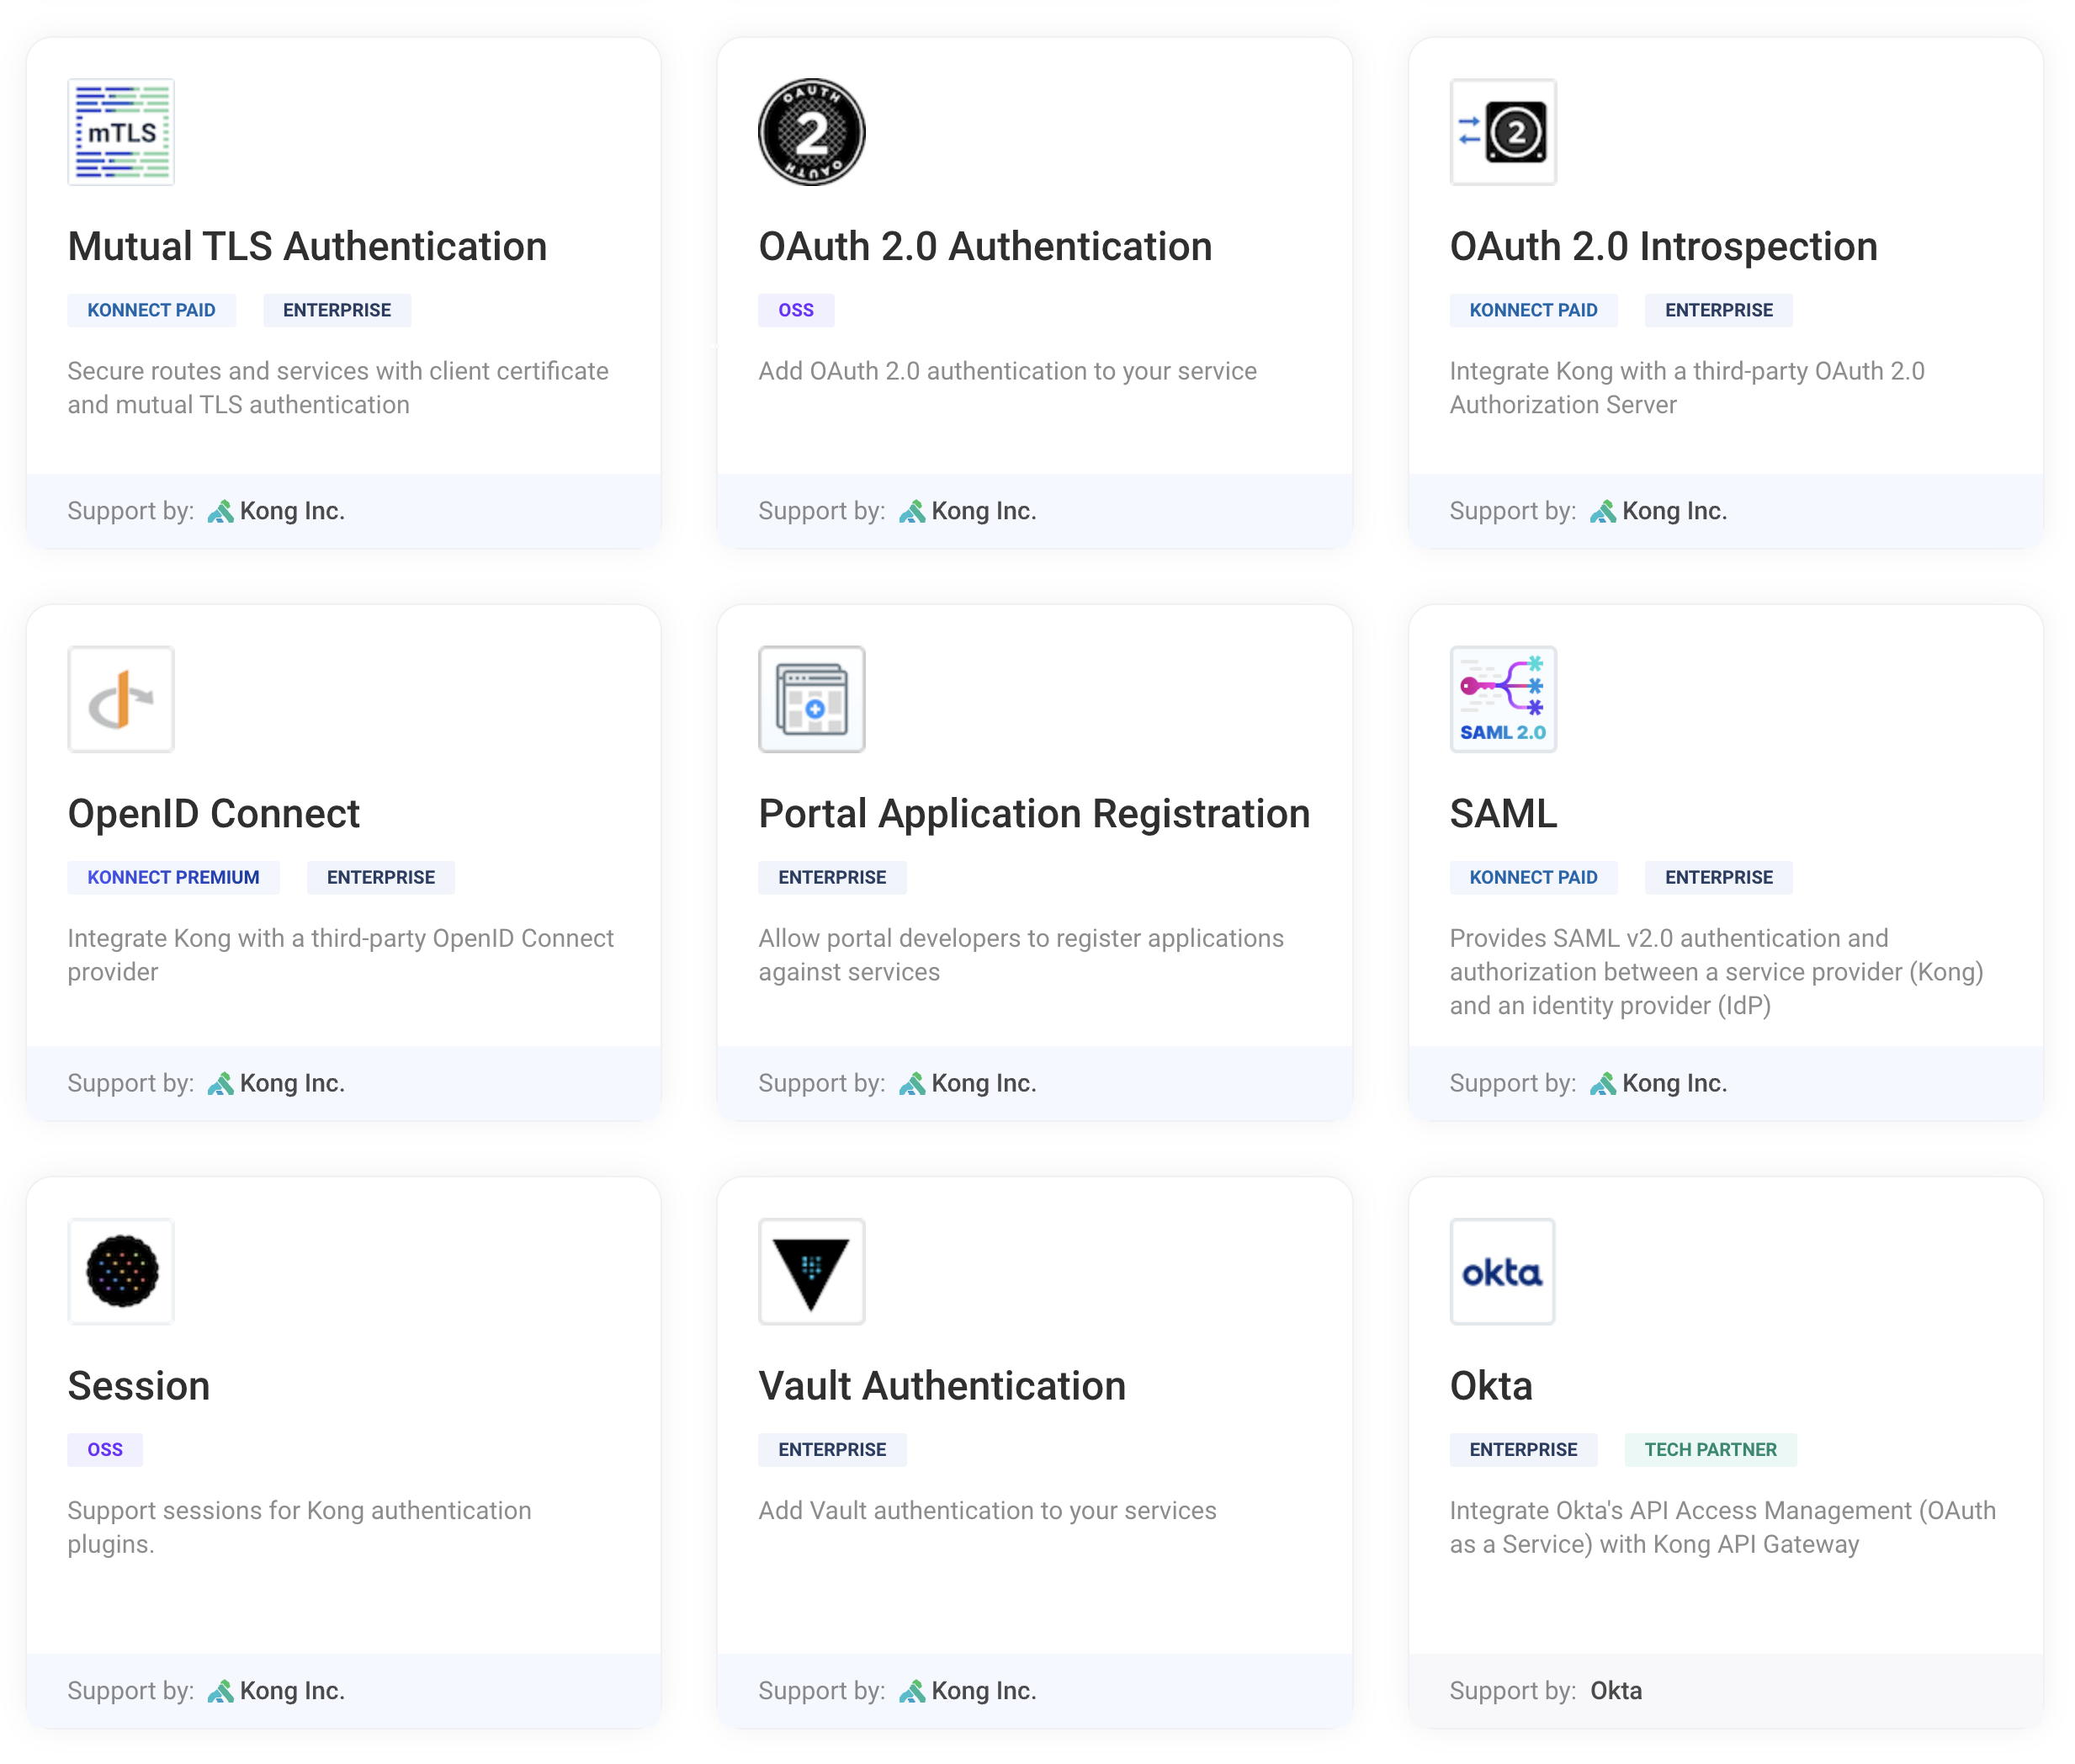2075x1764 pixels.
Task: Open the OpenID Connect plugin title
Action: tap(213, 814)
